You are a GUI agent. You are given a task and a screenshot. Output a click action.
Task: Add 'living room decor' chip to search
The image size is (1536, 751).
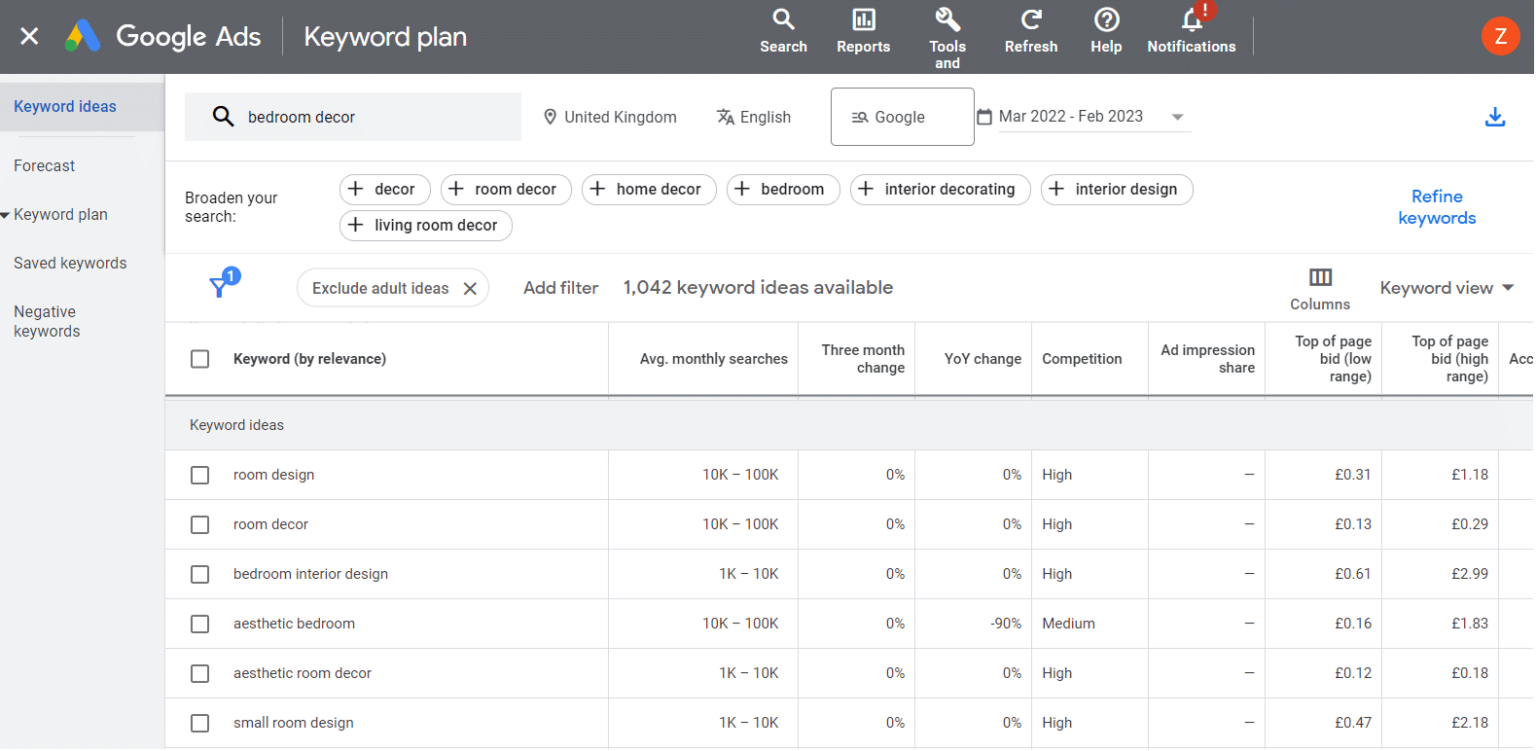426,225
